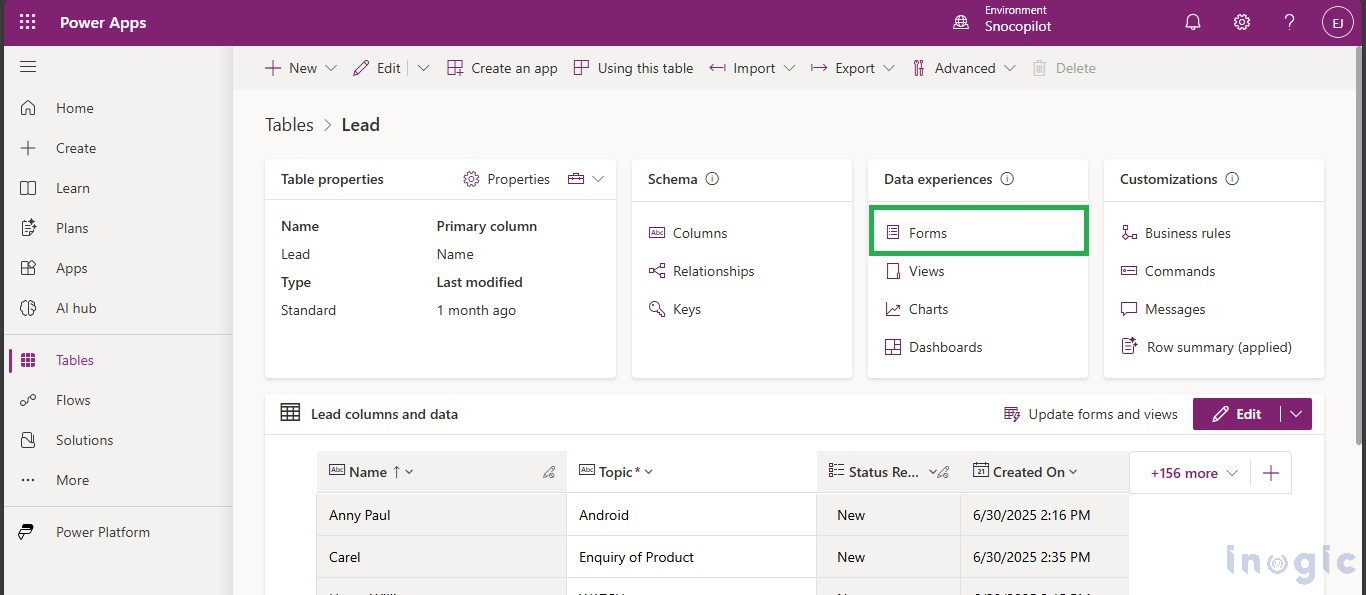Screen dimensions: 1366x595
Task: Select the Enquiry of Product cell
Action: pos(691,557)
